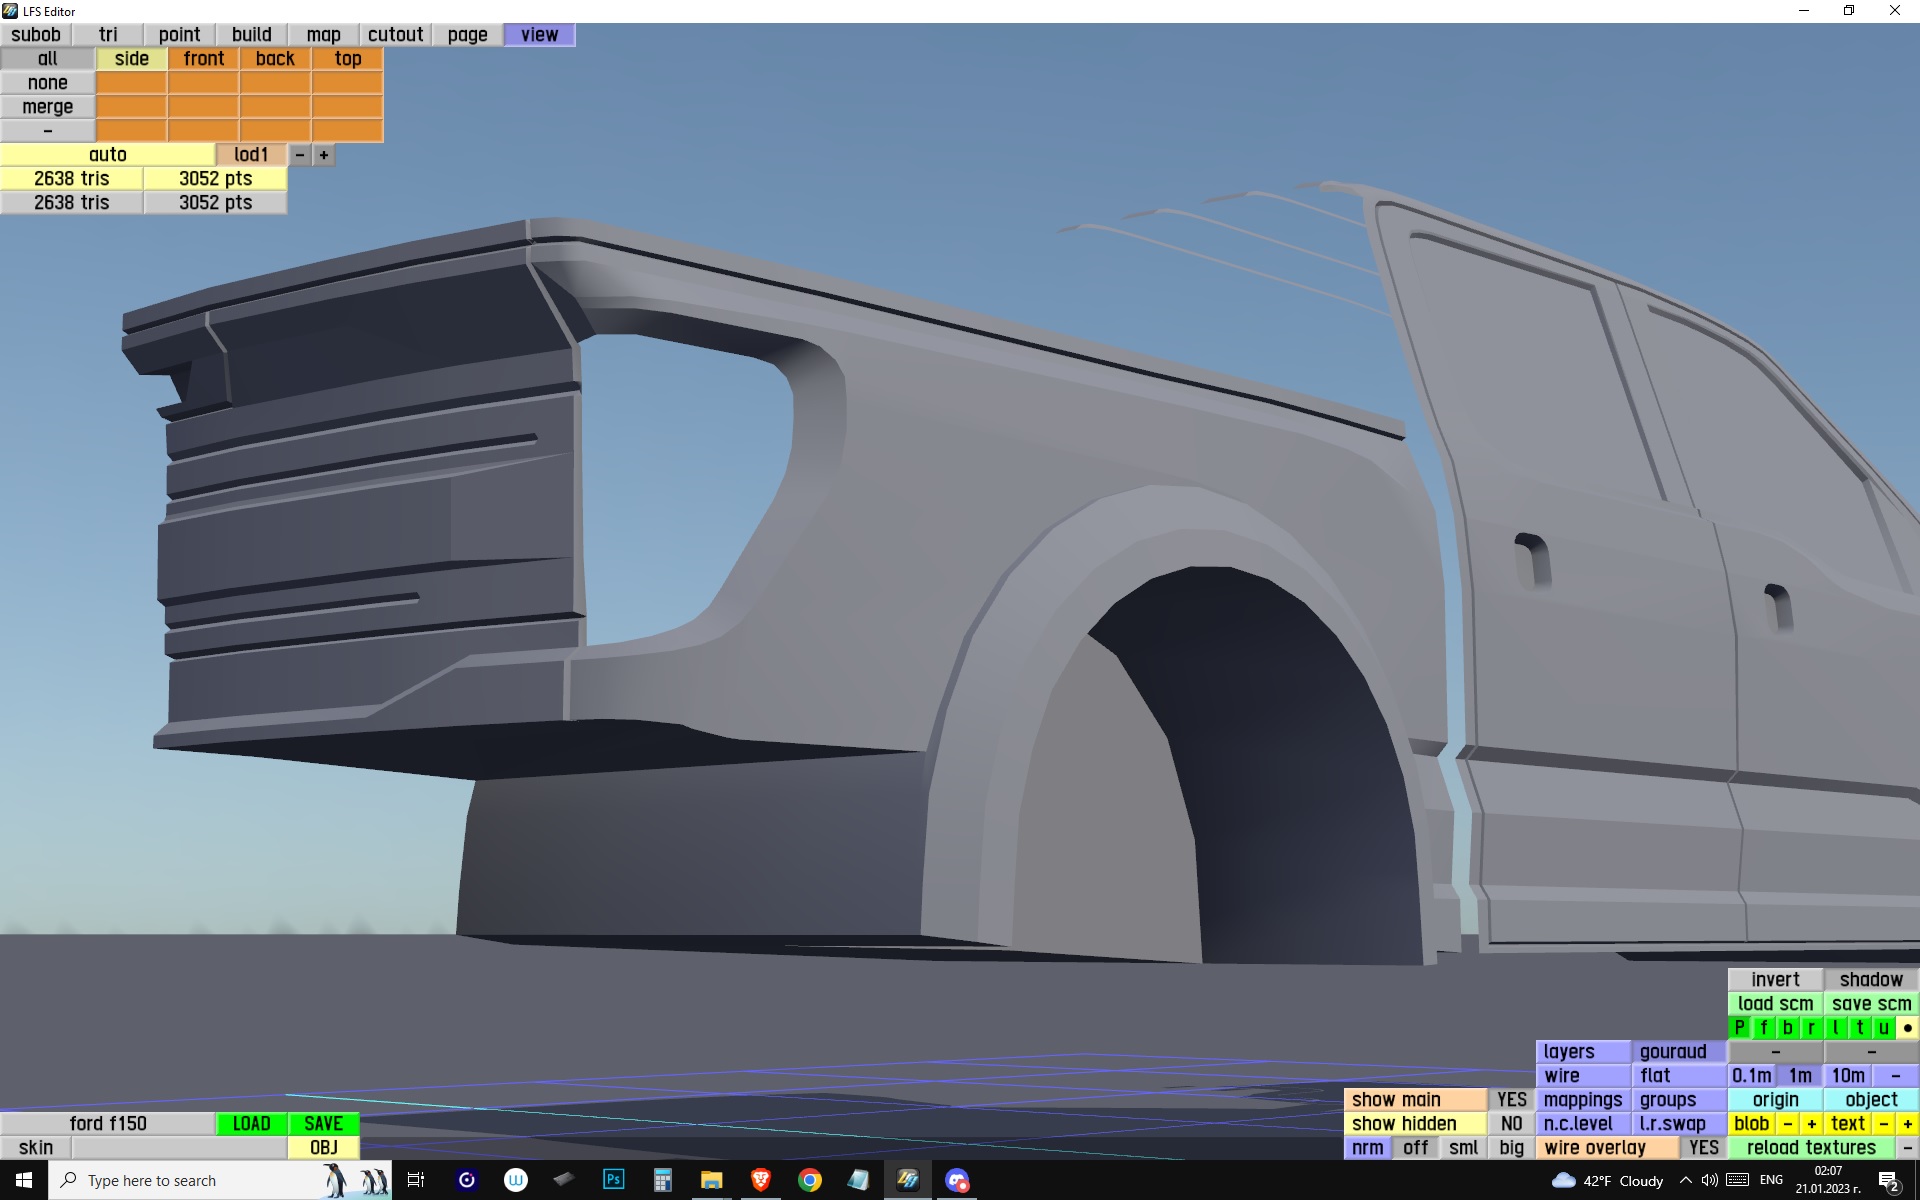Viewport: 1920px width, 1200px height.
Task: Open the build tab
Action: tap(251, 34)
